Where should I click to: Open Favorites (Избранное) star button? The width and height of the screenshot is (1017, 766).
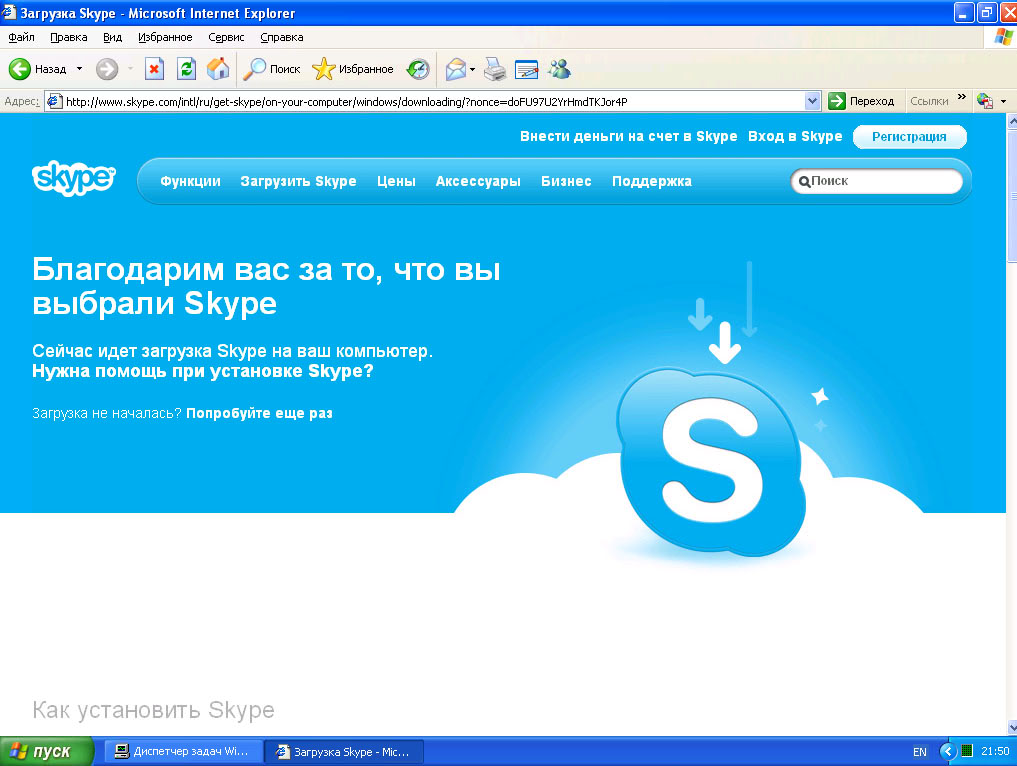[x=353, y=69]
